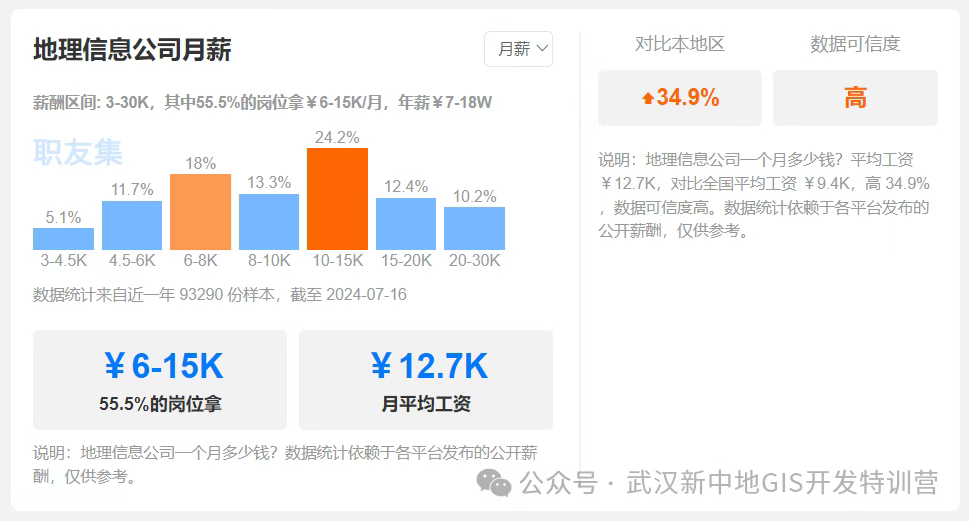969x521 pixels.
Task: Click the 高 data reliability box
Action: click(x=855, y=98)
